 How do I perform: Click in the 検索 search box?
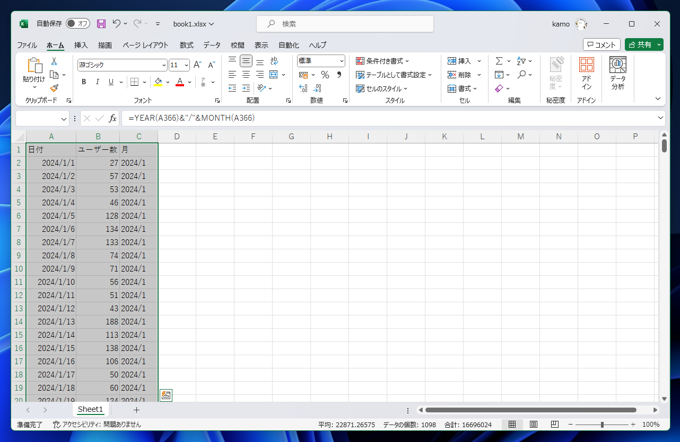pos(345,24)
